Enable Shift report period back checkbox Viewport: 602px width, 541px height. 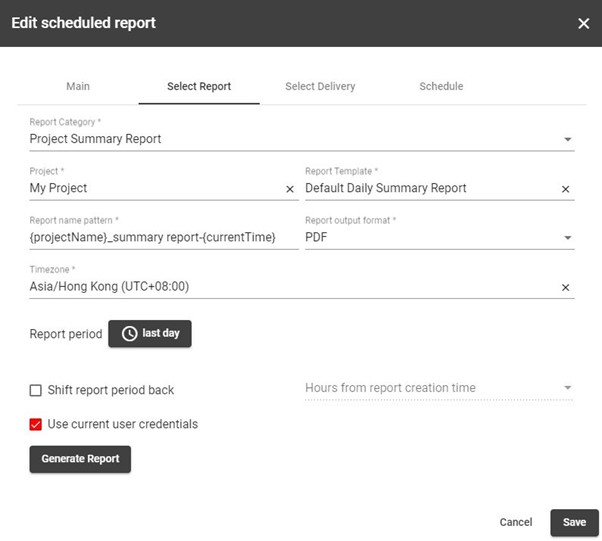pyautogui.click(x=36, y=390)
